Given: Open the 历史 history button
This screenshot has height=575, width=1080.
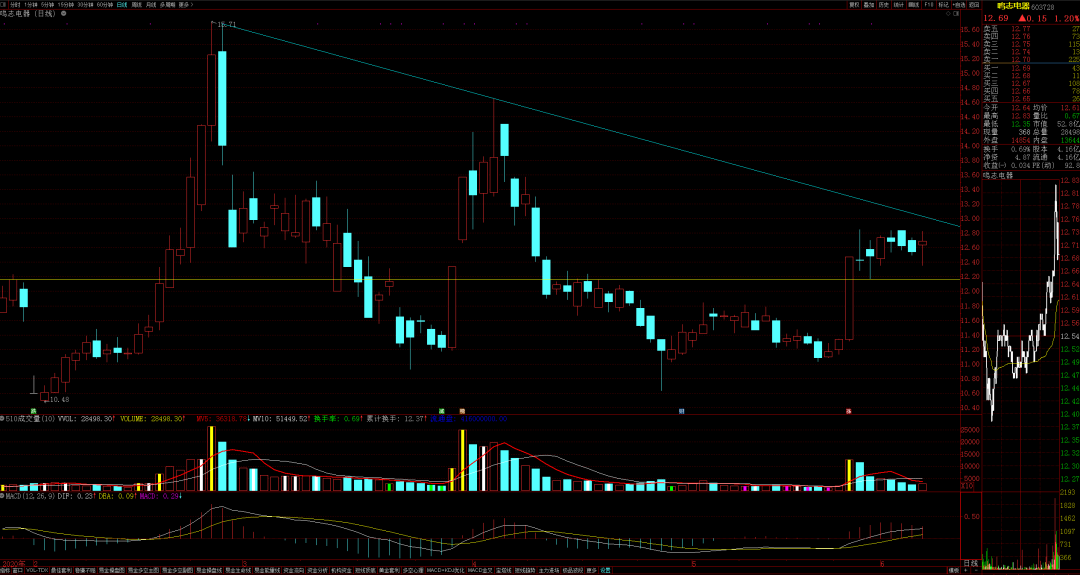Looking at the screenshot, I should click(884, 5).
